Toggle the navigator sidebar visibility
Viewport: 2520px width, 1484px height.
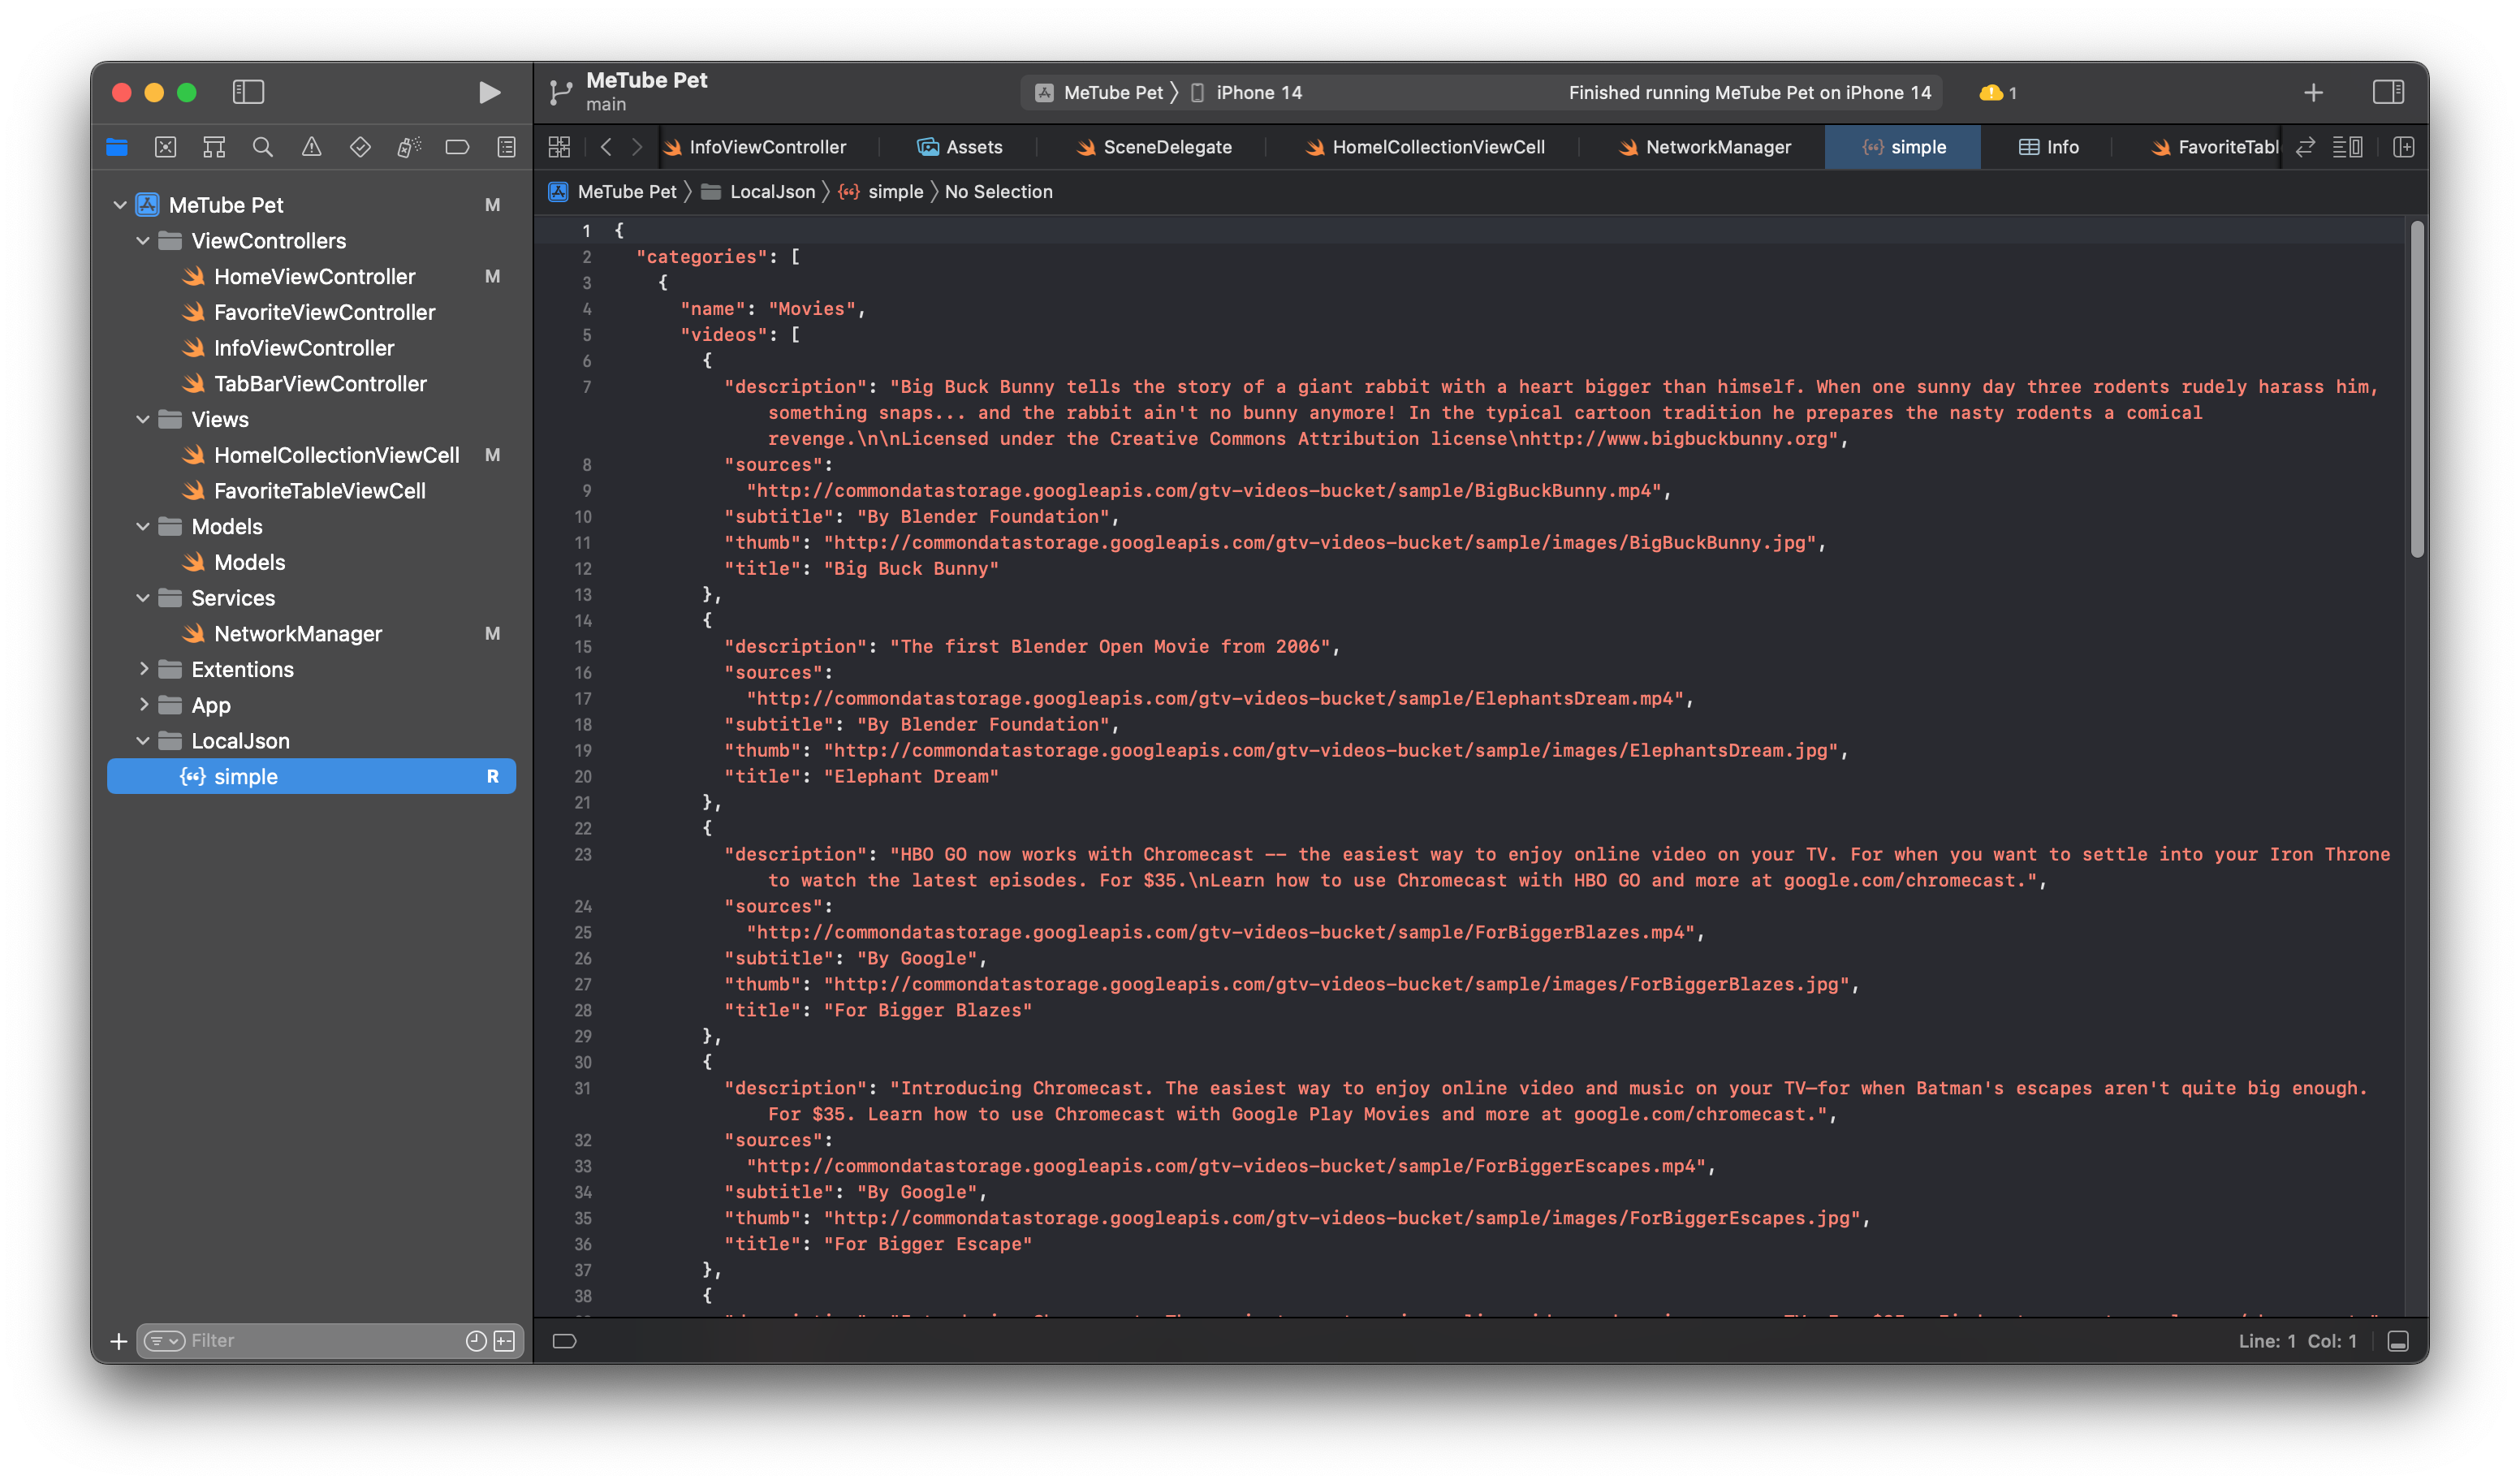[x=248, y=93]
